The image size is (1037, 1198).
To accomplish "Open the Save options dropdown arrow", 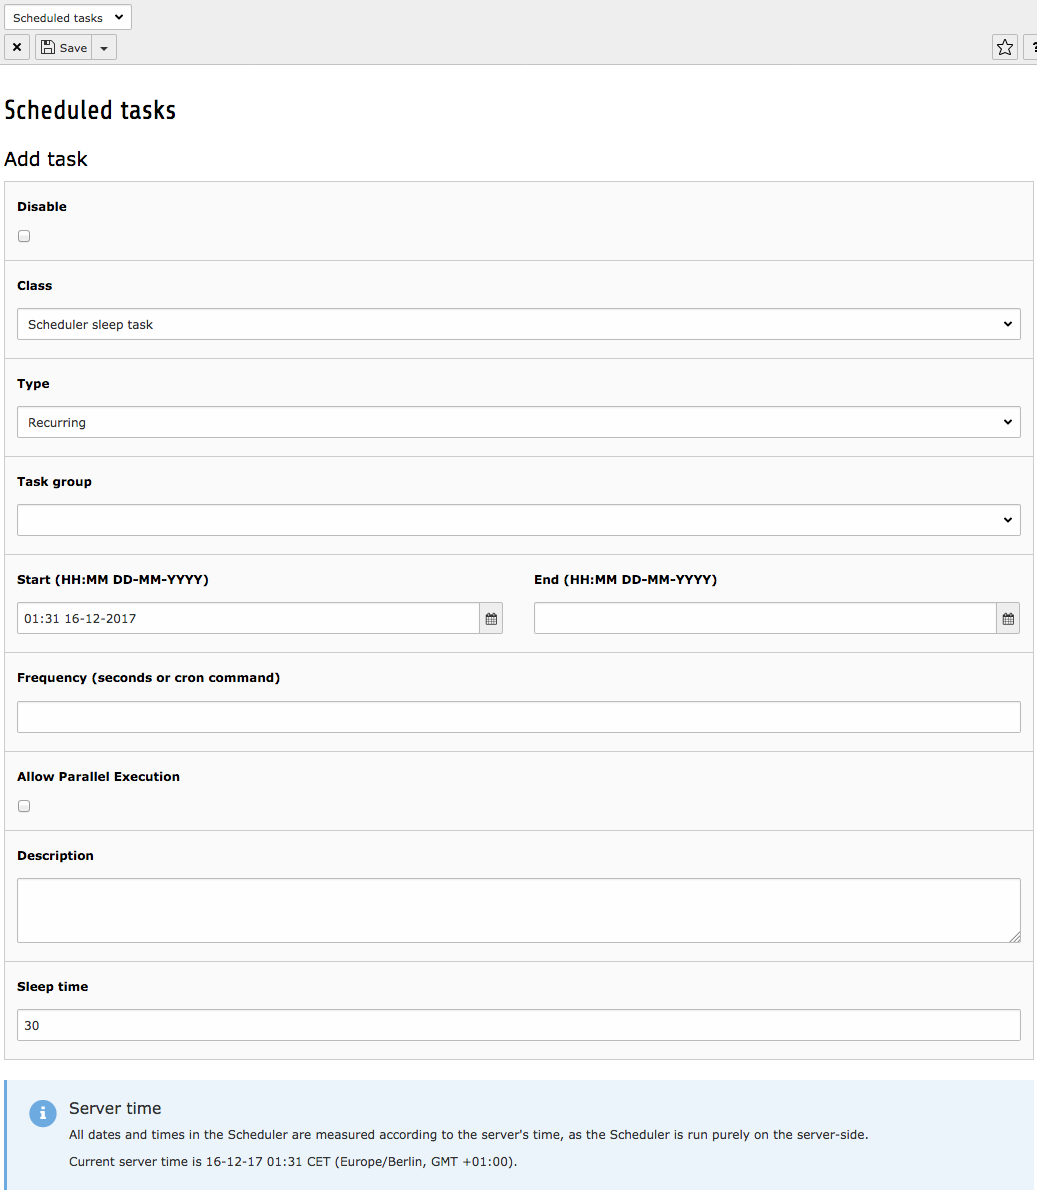I will click(104, 47).
